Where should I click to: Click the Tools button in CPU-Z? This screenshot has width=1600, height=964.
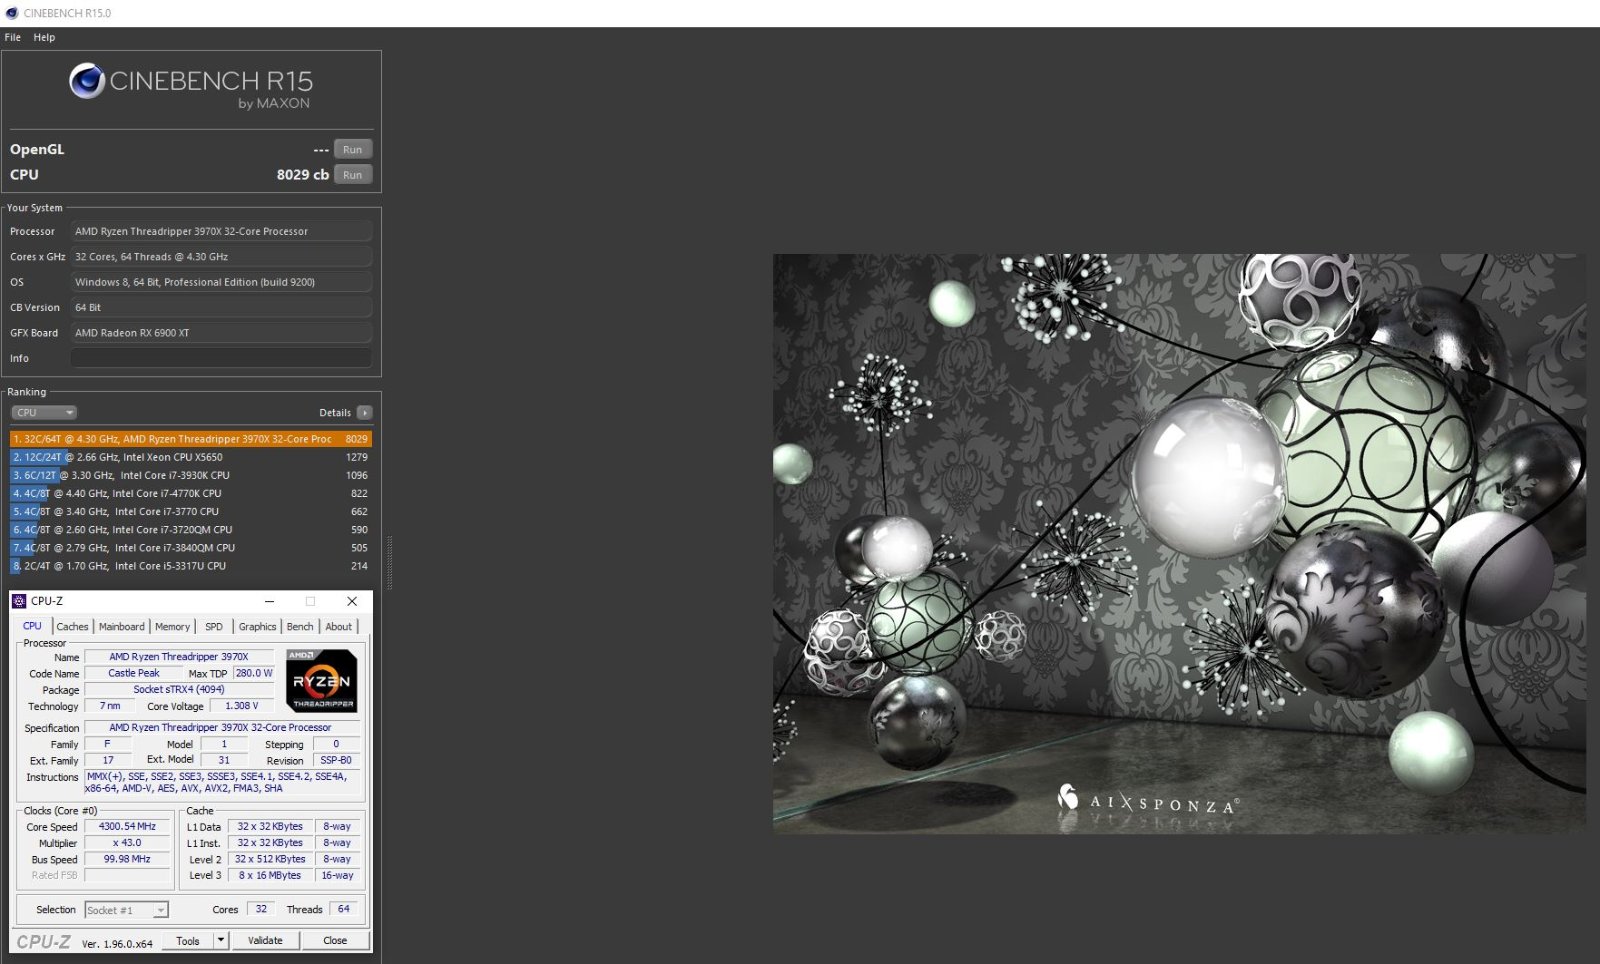click(x=188, y=940)
